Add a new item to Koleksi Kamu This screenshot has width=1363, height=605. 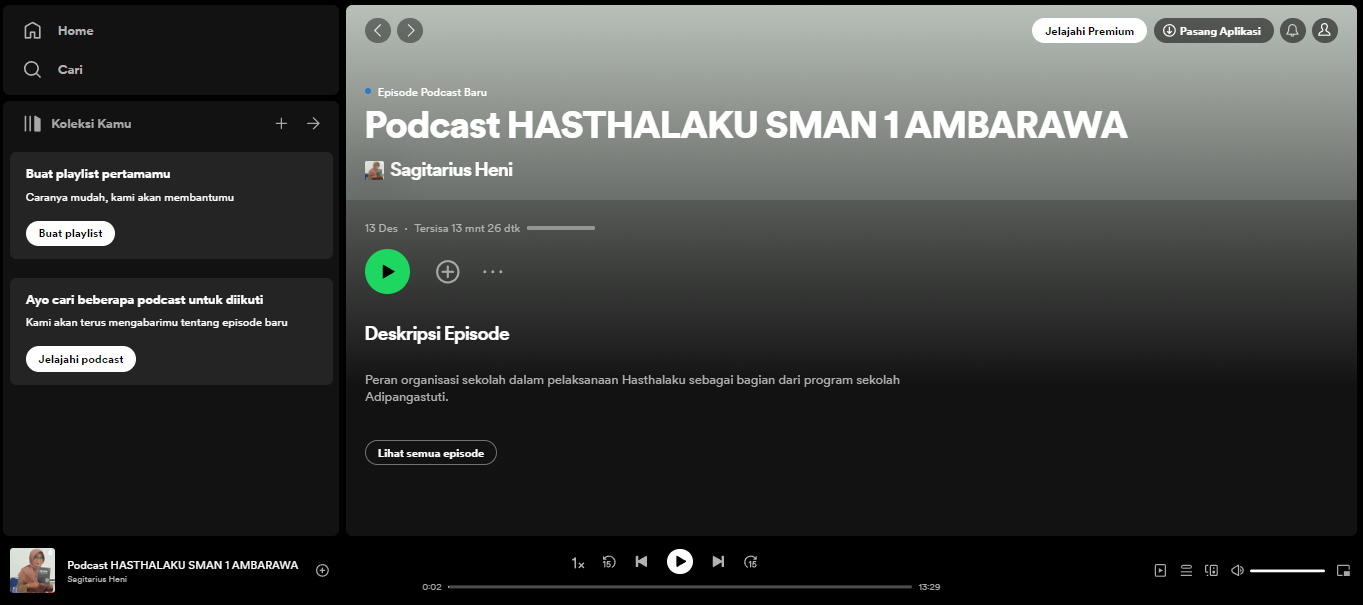pos(281,123)
